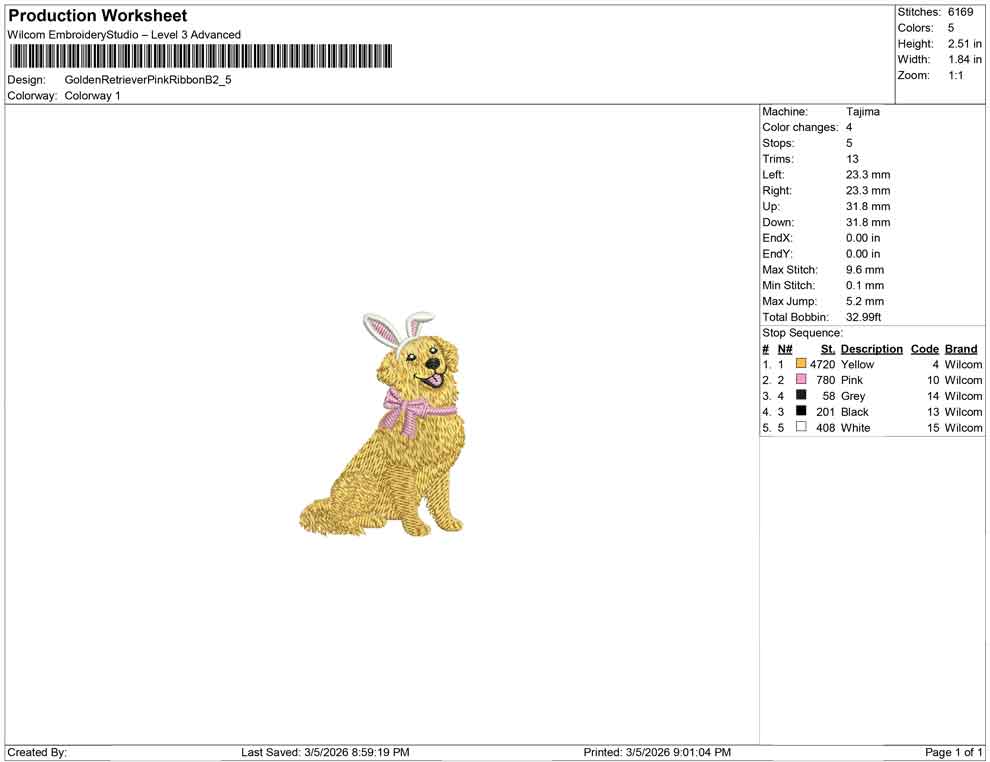The width and height of the screenshot is (990, 762).
Task: Select the White thread swatch
Action: [x=800, y=427]
